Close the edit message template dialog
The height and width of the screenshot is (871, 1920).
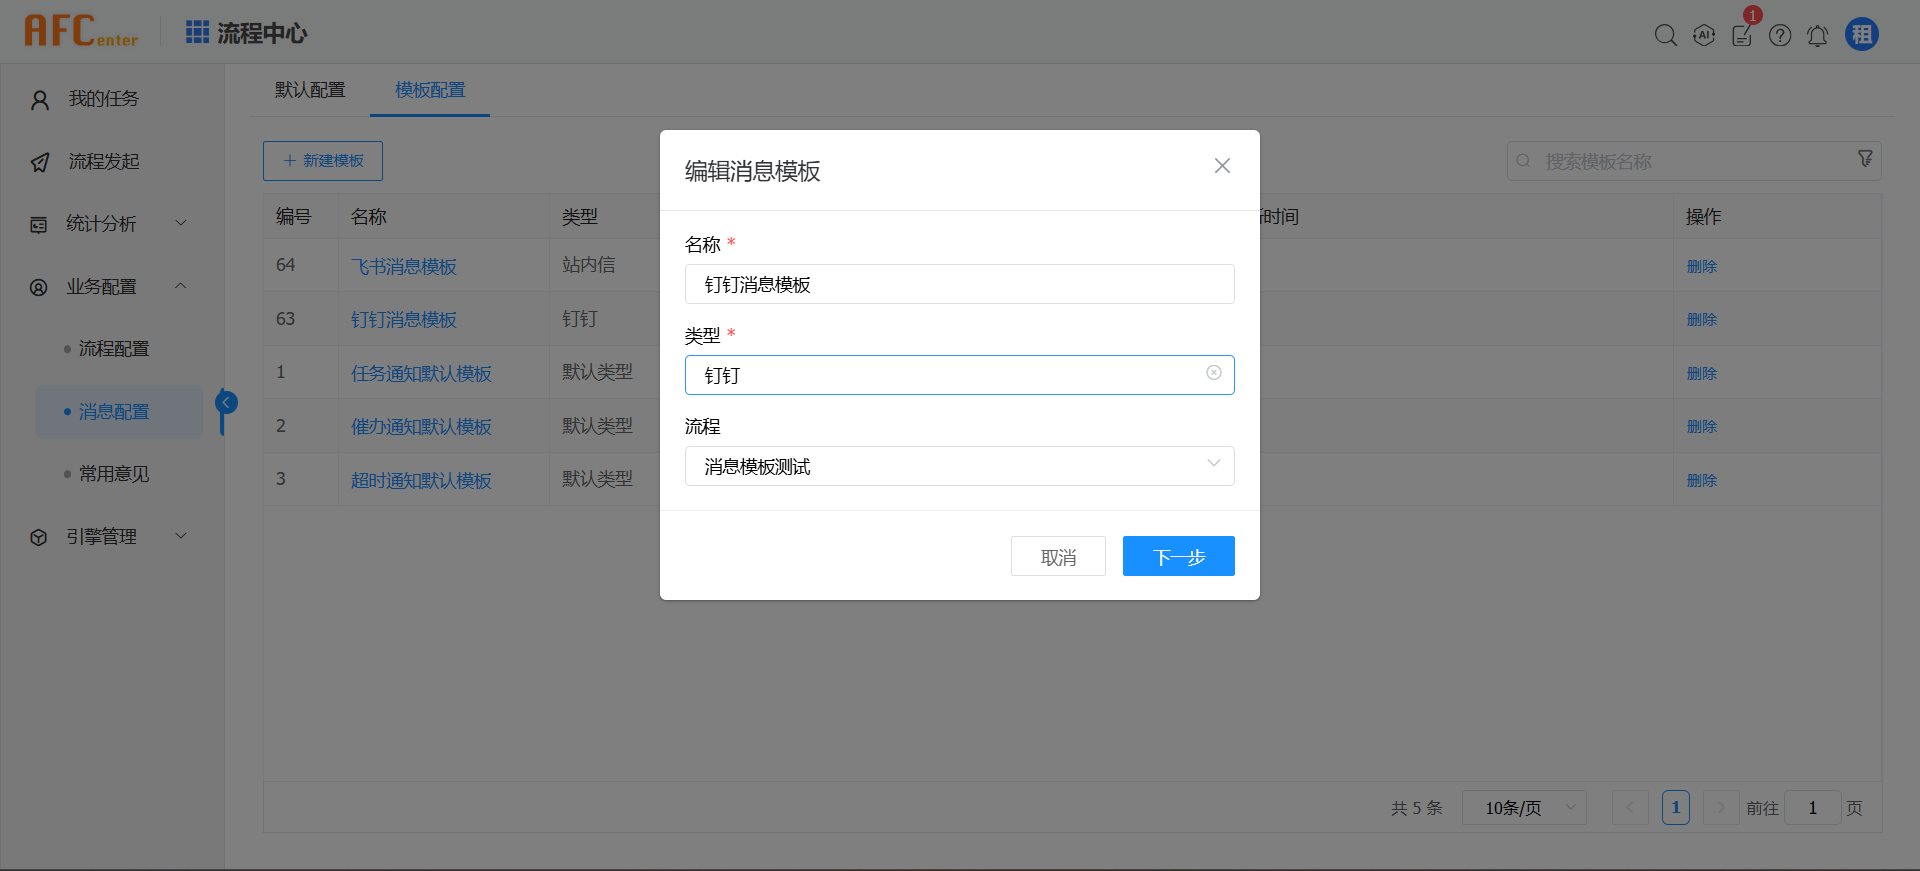[1222, 166]
